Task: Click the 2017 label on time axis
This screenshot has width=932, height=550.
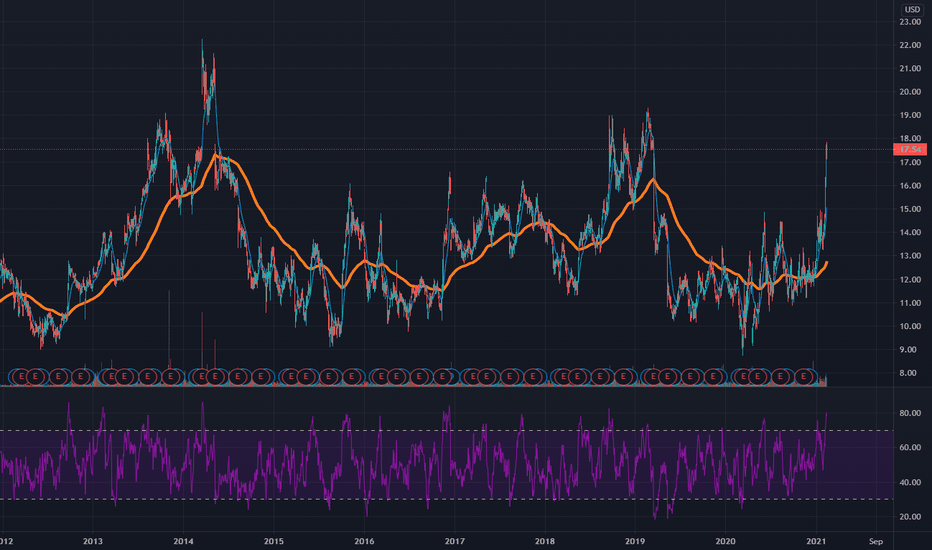Action: 455,541
